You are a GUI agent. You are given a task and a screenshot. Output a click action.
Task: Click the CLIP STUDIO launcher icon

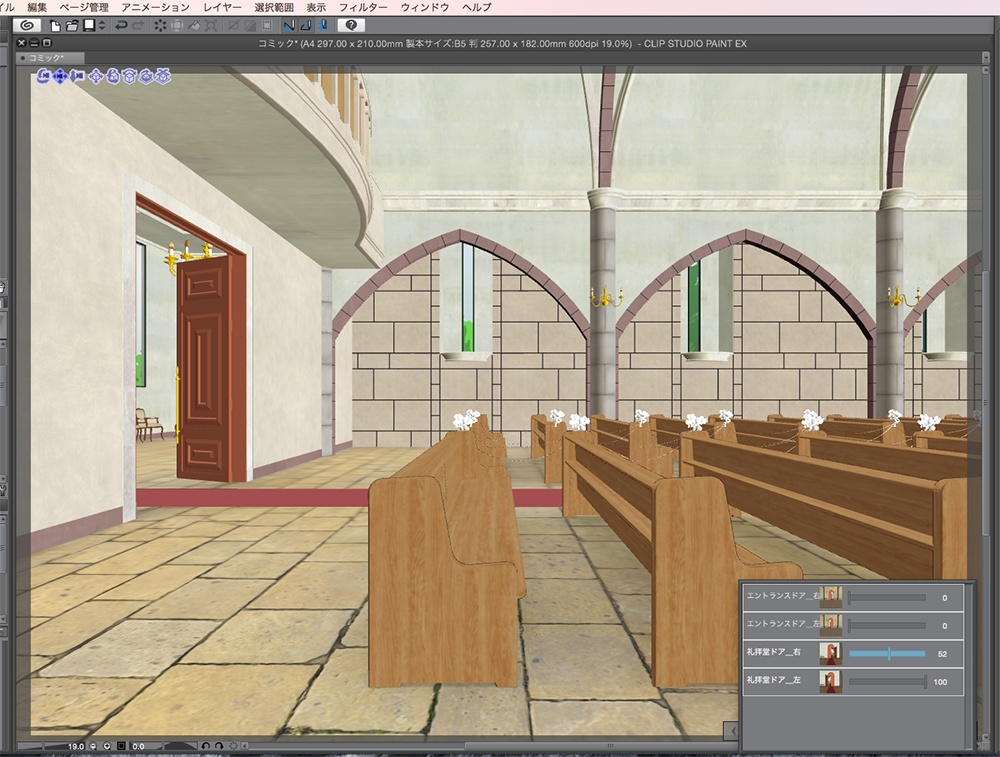[x=26, y=25]
